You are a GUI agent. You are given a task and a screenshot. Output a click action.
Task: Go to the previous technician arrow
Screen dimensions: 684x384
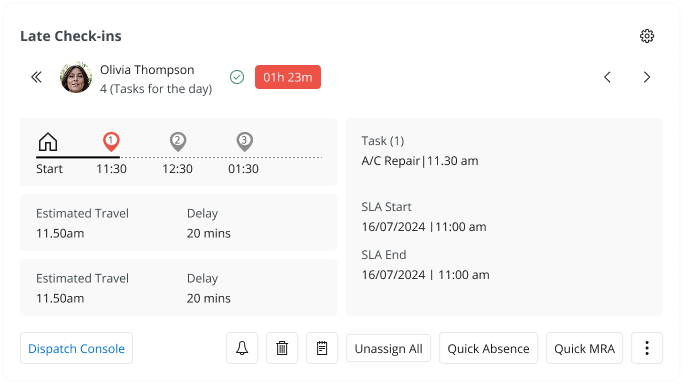click(x=607, y=77)
